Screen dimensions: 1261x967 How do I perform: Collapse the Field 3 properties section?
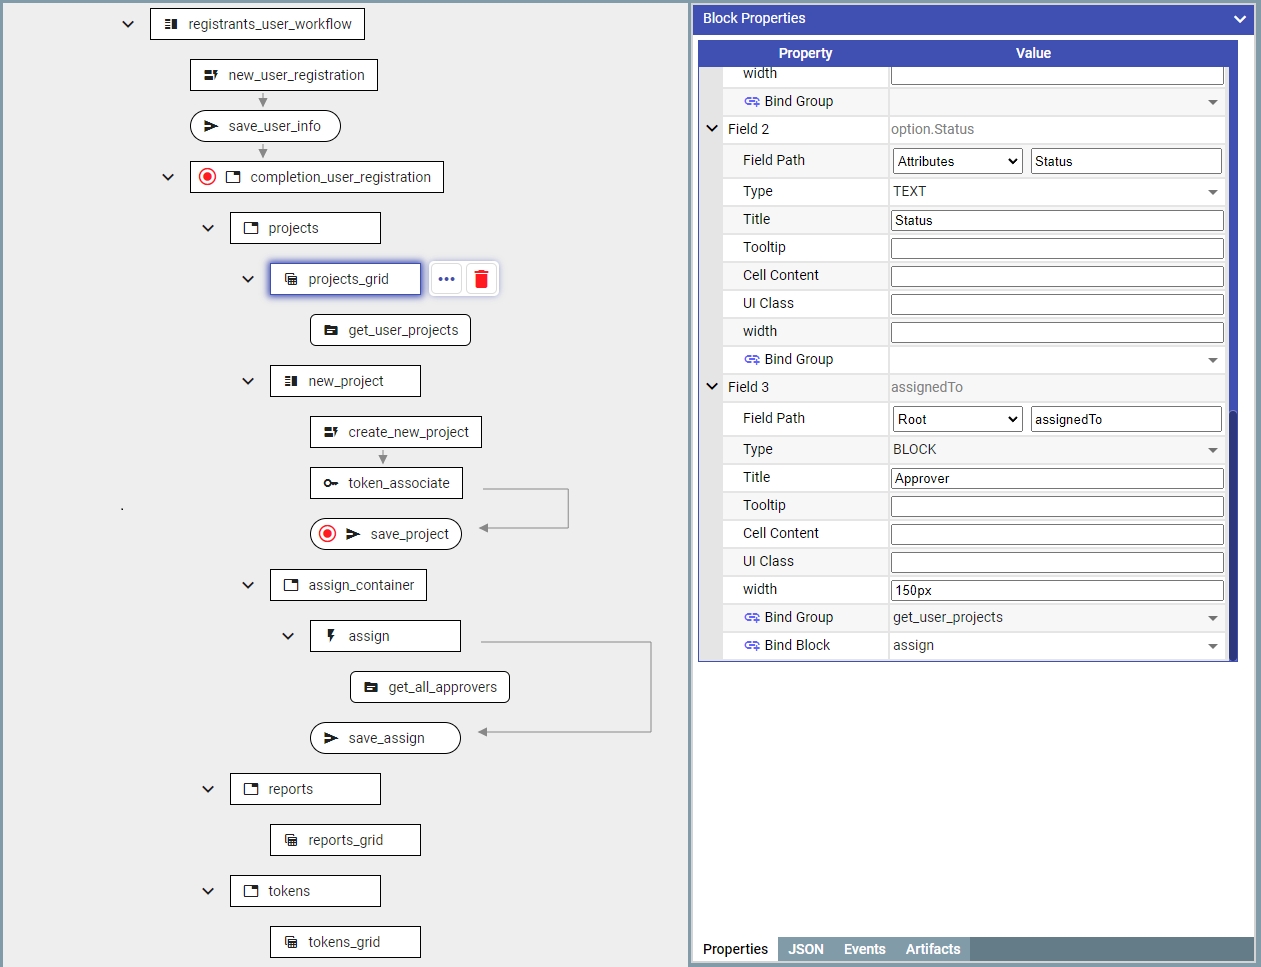click(x=712, y=387)
